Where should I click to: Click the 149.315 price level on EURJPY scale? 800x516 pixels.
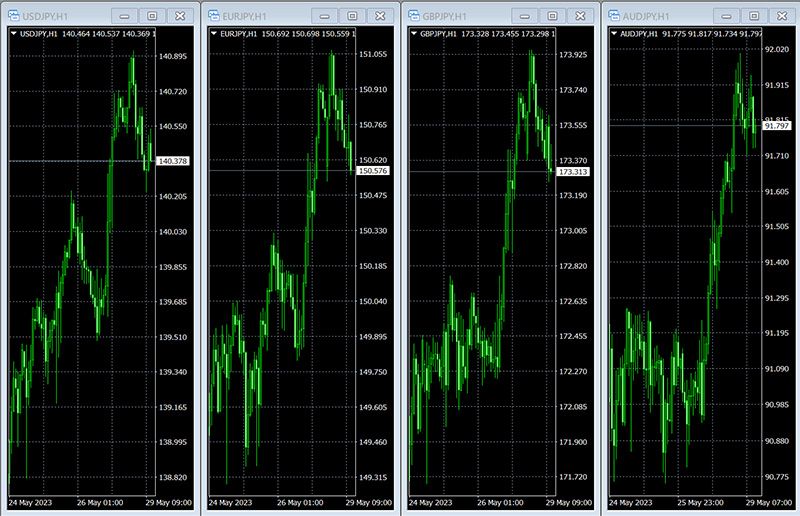[x=372, y=477]
